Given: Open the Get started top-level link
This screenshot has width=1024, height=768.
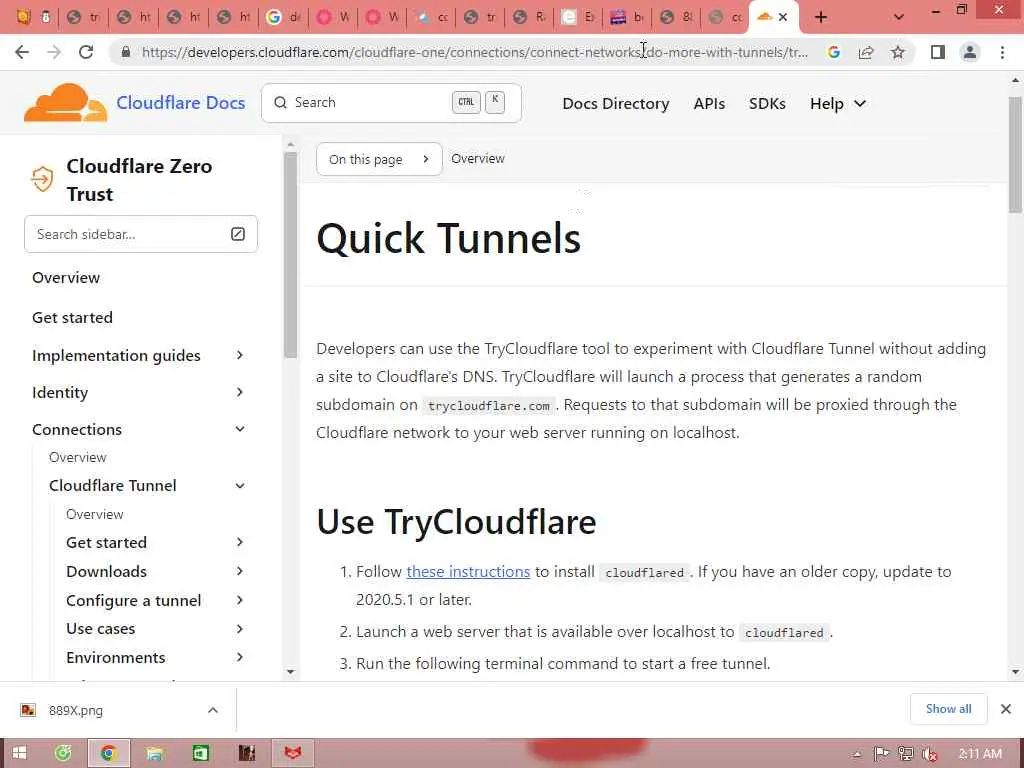Looking at the screenshot, I should click(72, 317).
